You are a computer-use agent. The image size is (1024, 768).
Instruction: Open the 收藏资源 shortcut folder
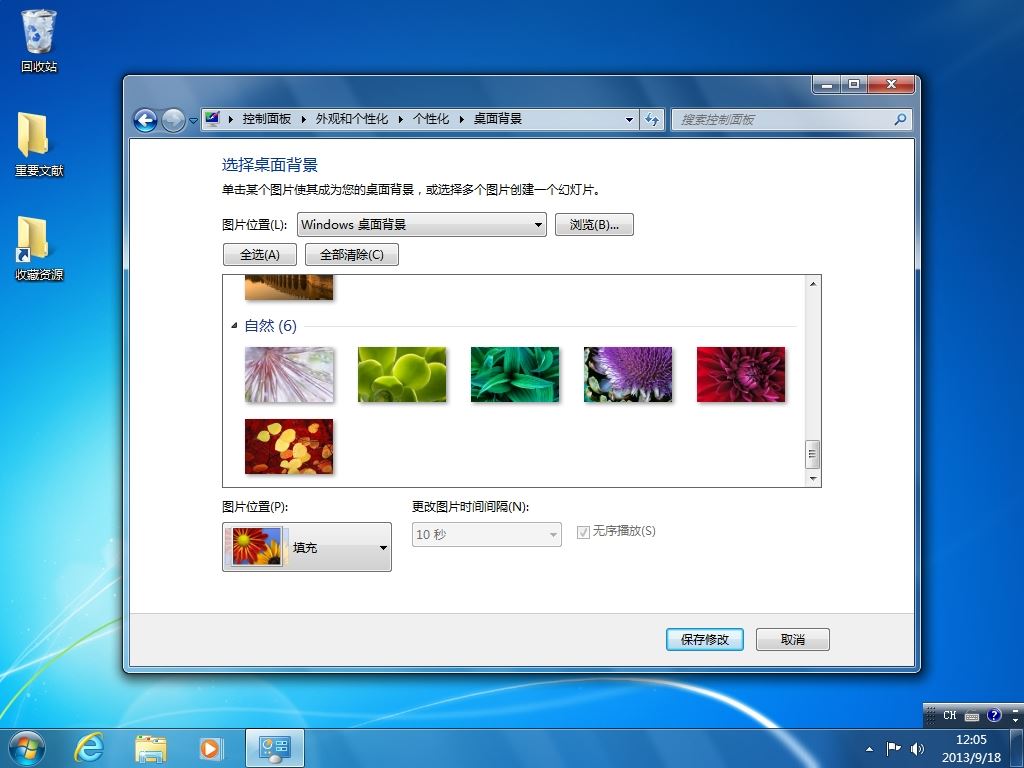click(39, 249)
